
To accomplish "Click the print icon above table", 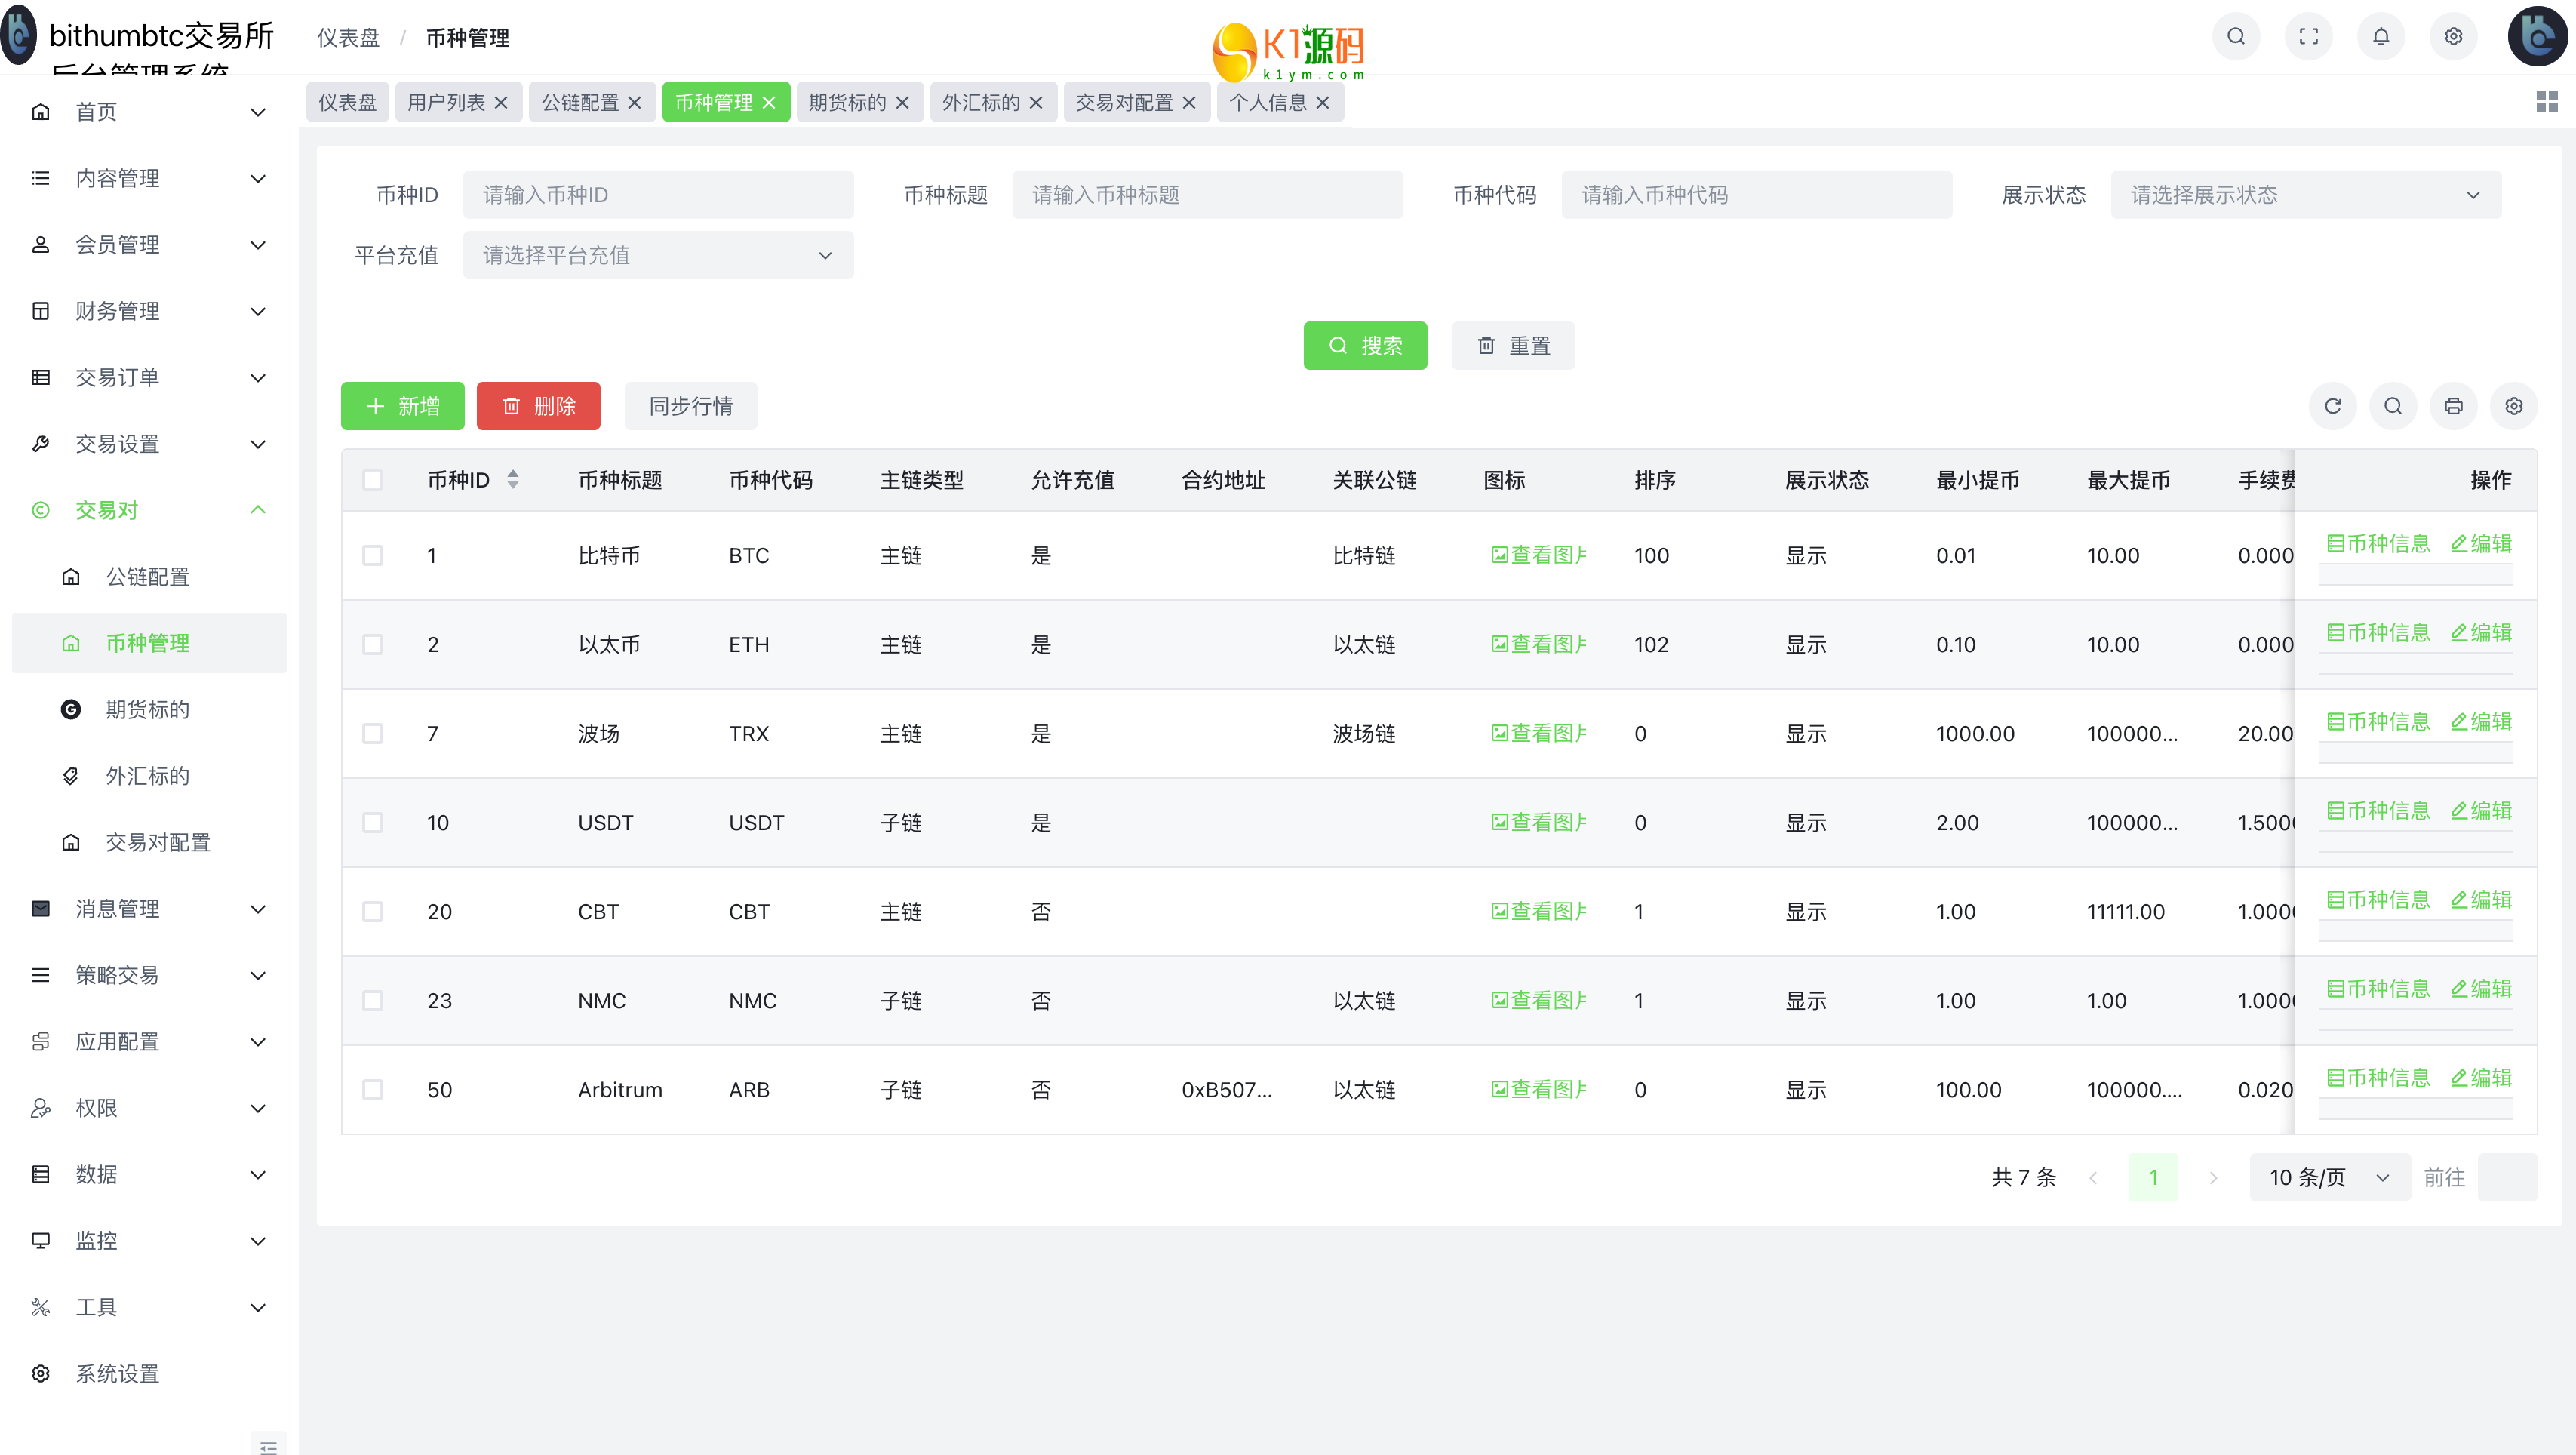I will click(x=2453, y=406).
